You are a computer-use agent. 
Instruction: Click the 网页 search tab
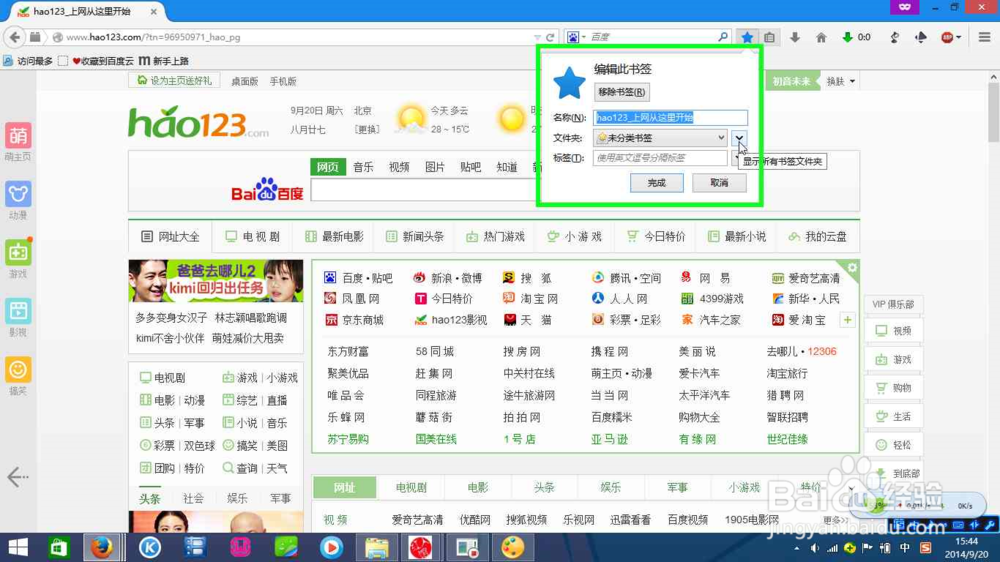[328, 167]
